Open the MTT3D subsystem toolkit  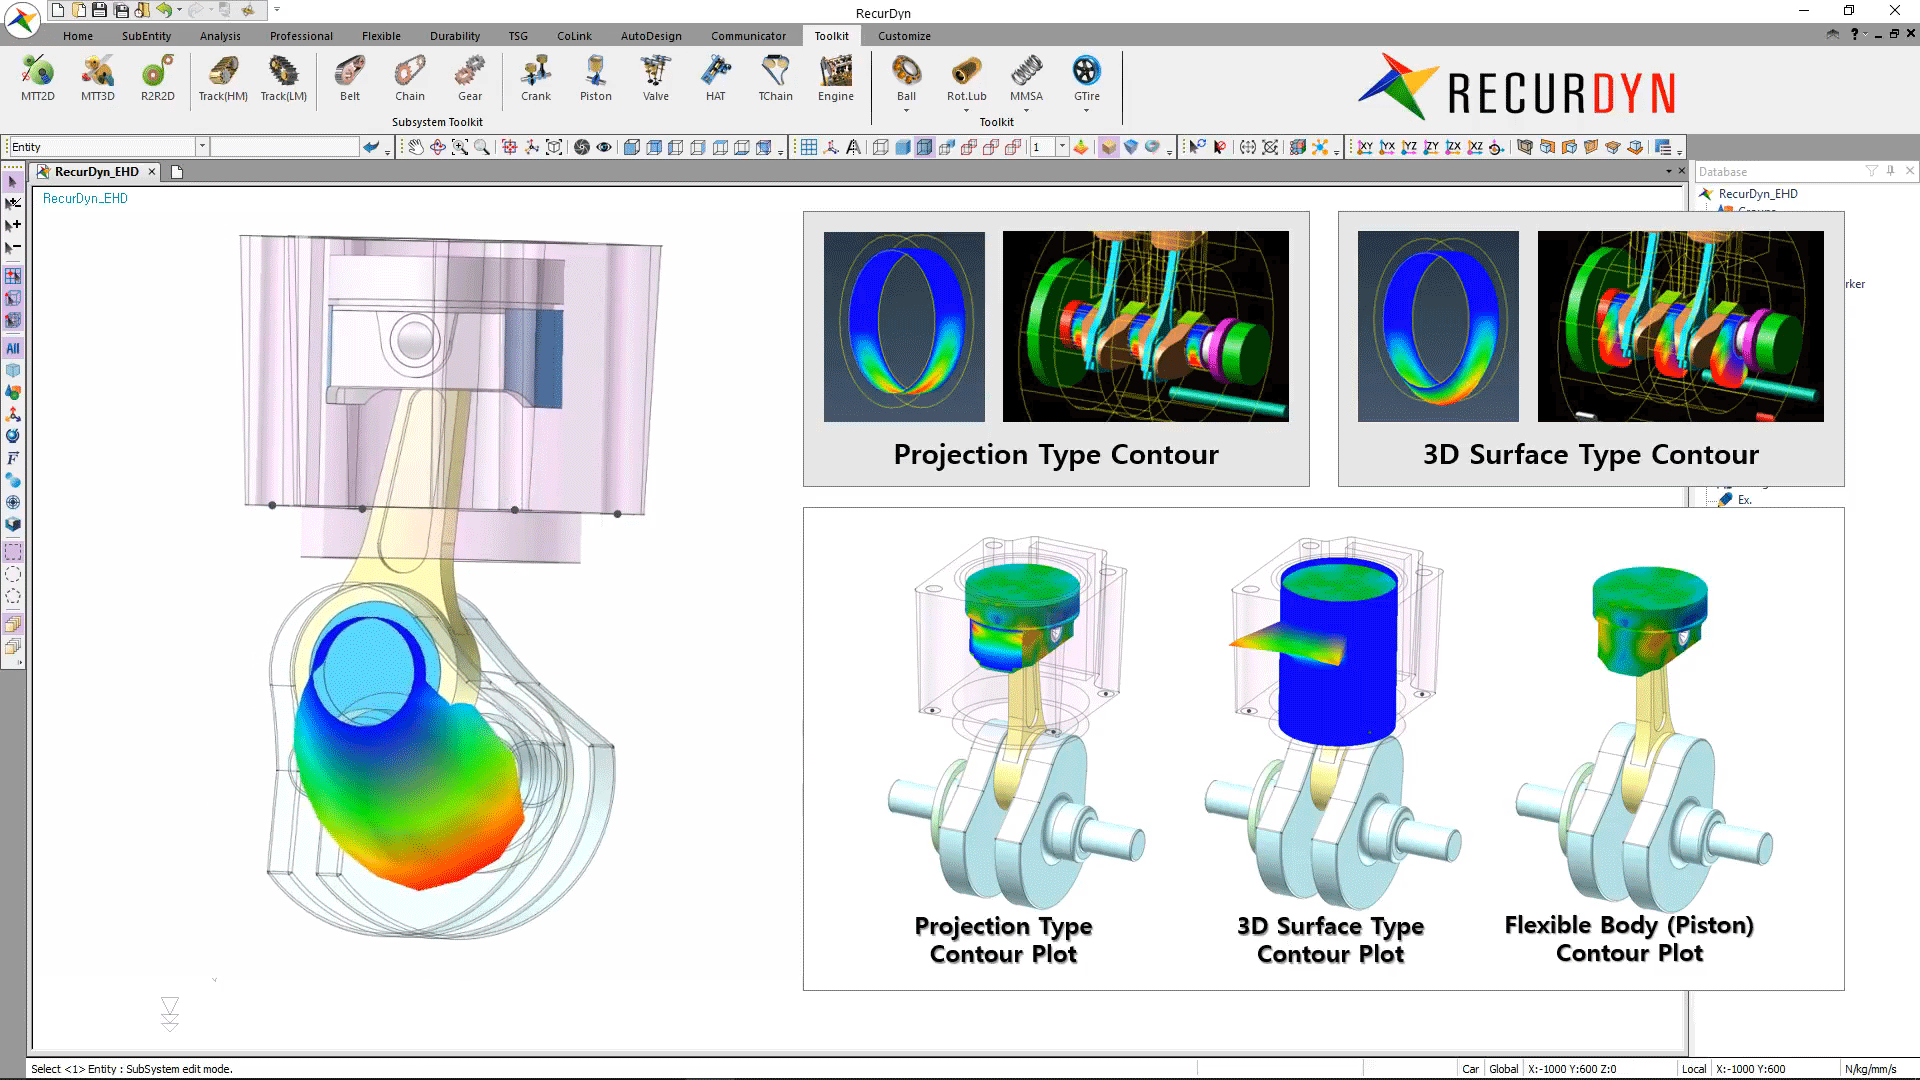tap(98, 78)
